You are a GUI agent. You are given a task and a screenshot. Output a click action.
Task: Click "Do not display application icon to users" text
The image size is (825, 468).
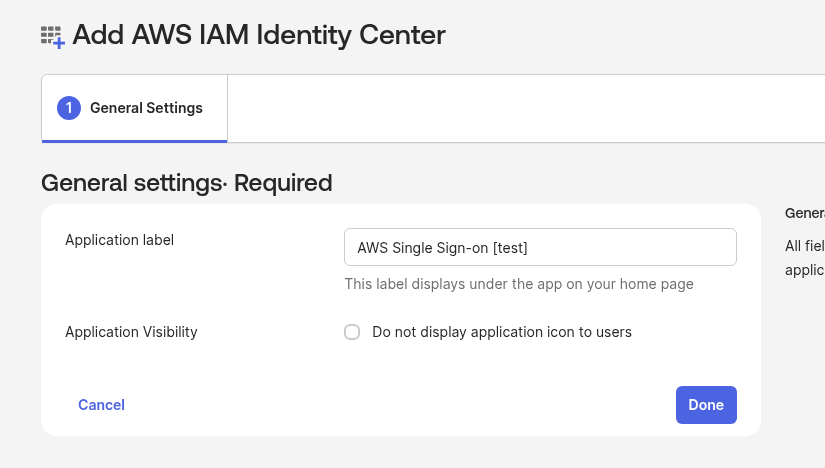click(501, 332)
